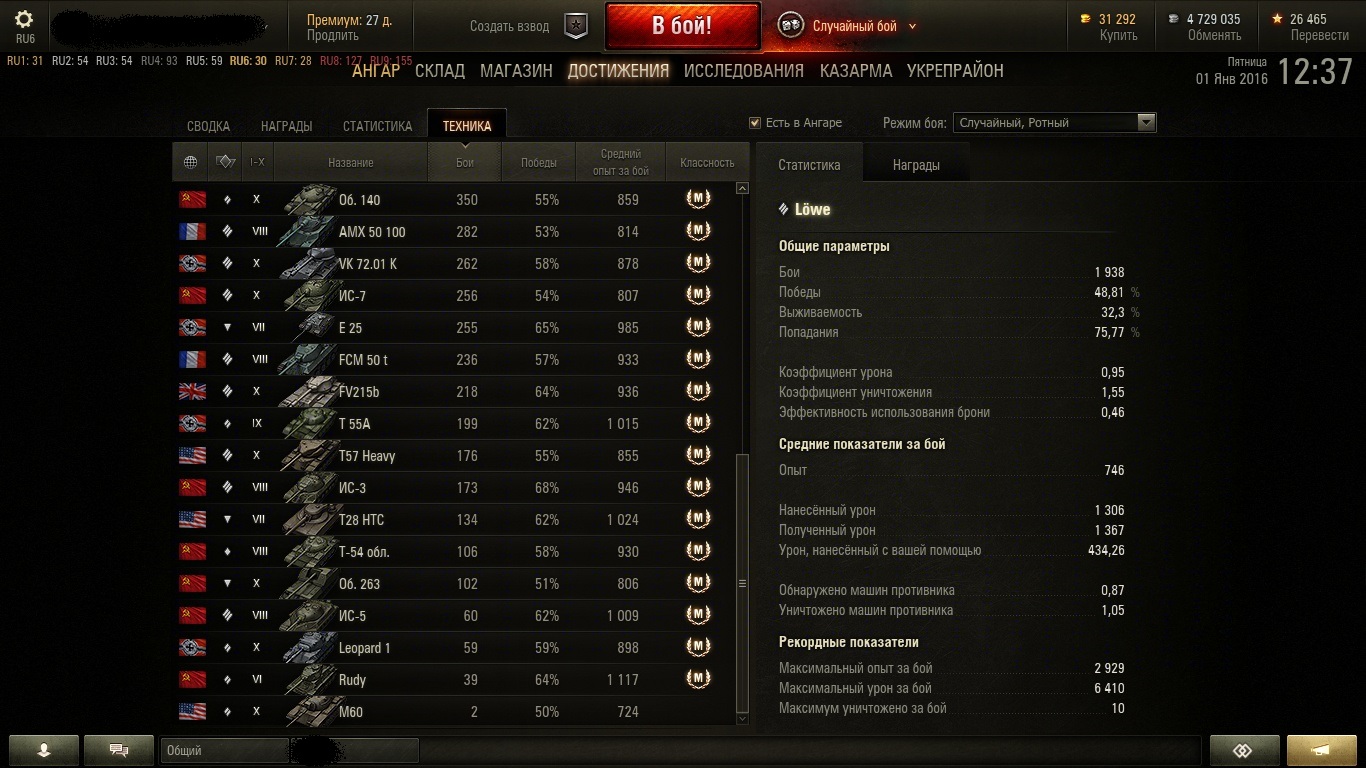This screenshot has height=768, width=1366.
Task: Open settings gear icon near RU6
Action: (x=24, y=19)
